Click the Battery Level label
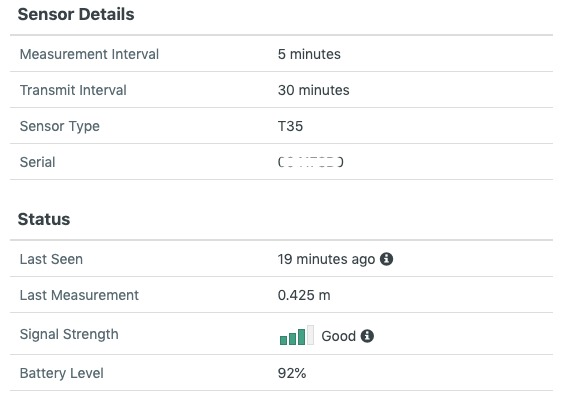The width and height of the screenshot is (568, 406). click(x=62, y=373)
